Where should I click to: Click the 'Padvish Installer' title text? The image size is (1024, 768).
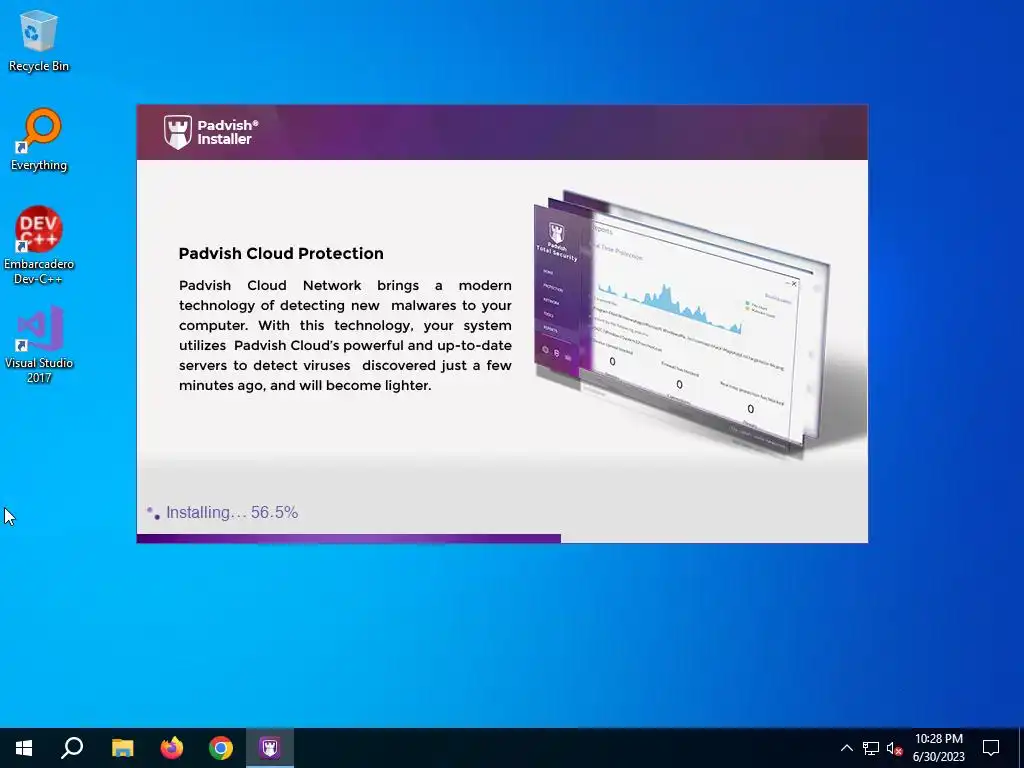tap(228, 132)
